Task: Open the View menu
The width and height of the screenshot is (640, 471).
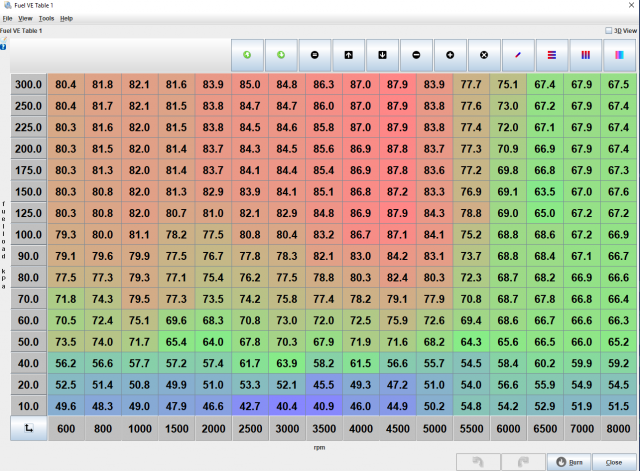Action: click(x=25, y=18)
